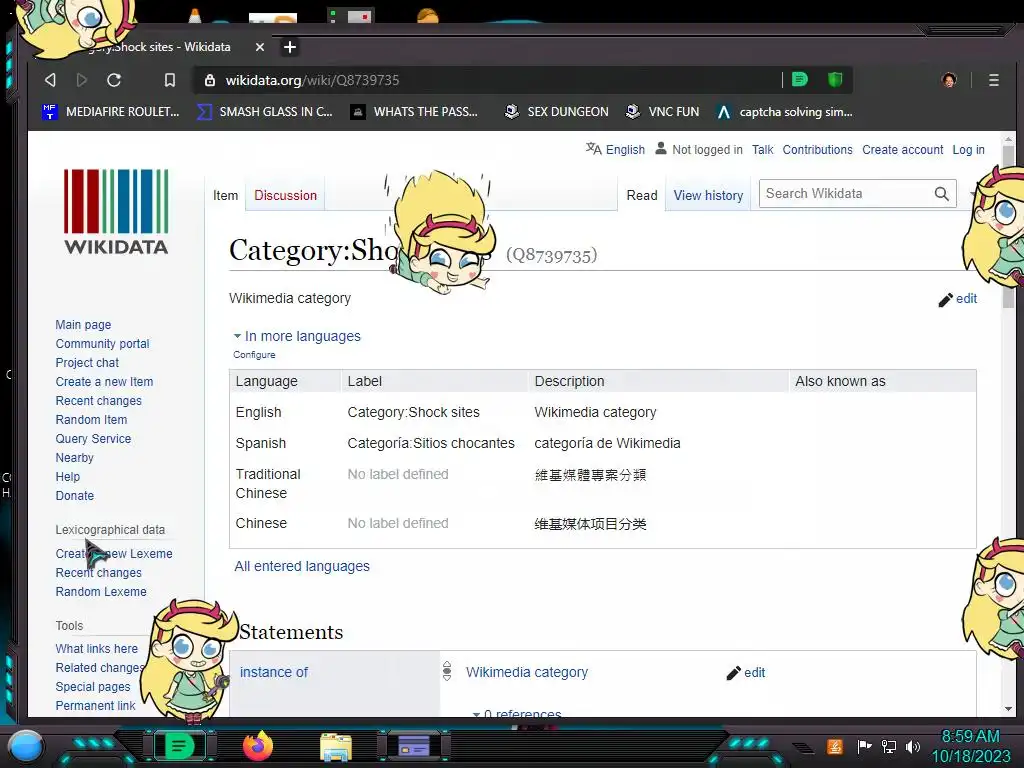Bookmark this page with bookmark icon
Viewport: 1024px width, 768px height.
170,80
